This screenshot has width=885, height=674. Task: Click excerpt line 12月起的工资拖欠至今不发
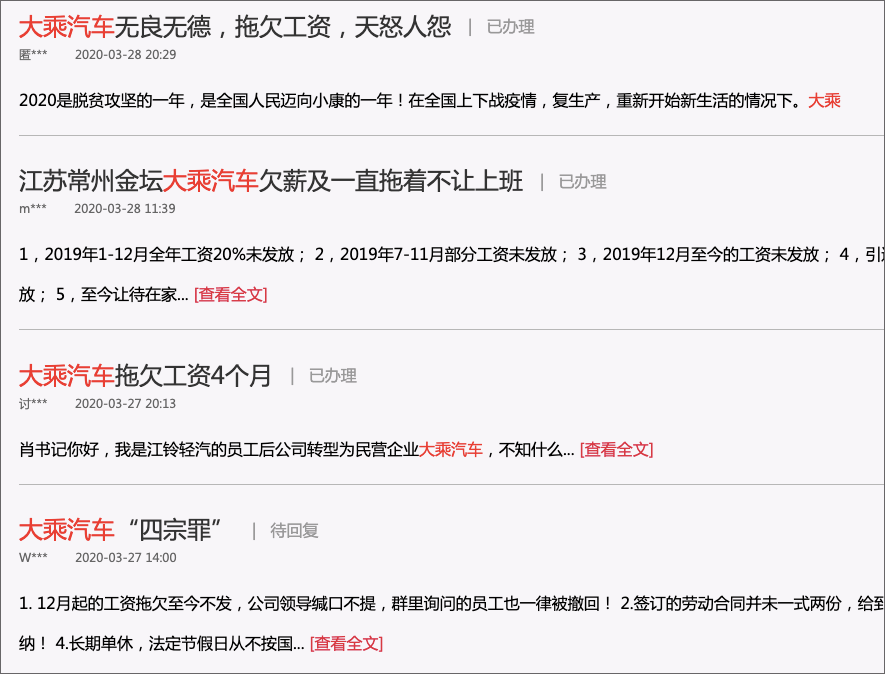(452, 603)
